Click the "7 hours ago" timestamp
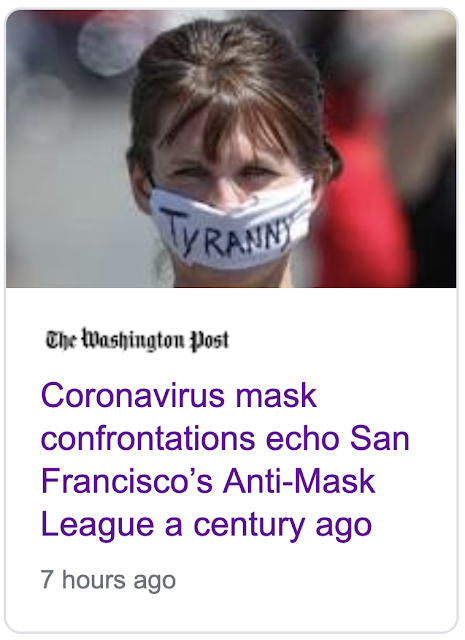The width and height of the screenshot is (465, 640). [108, 580]
